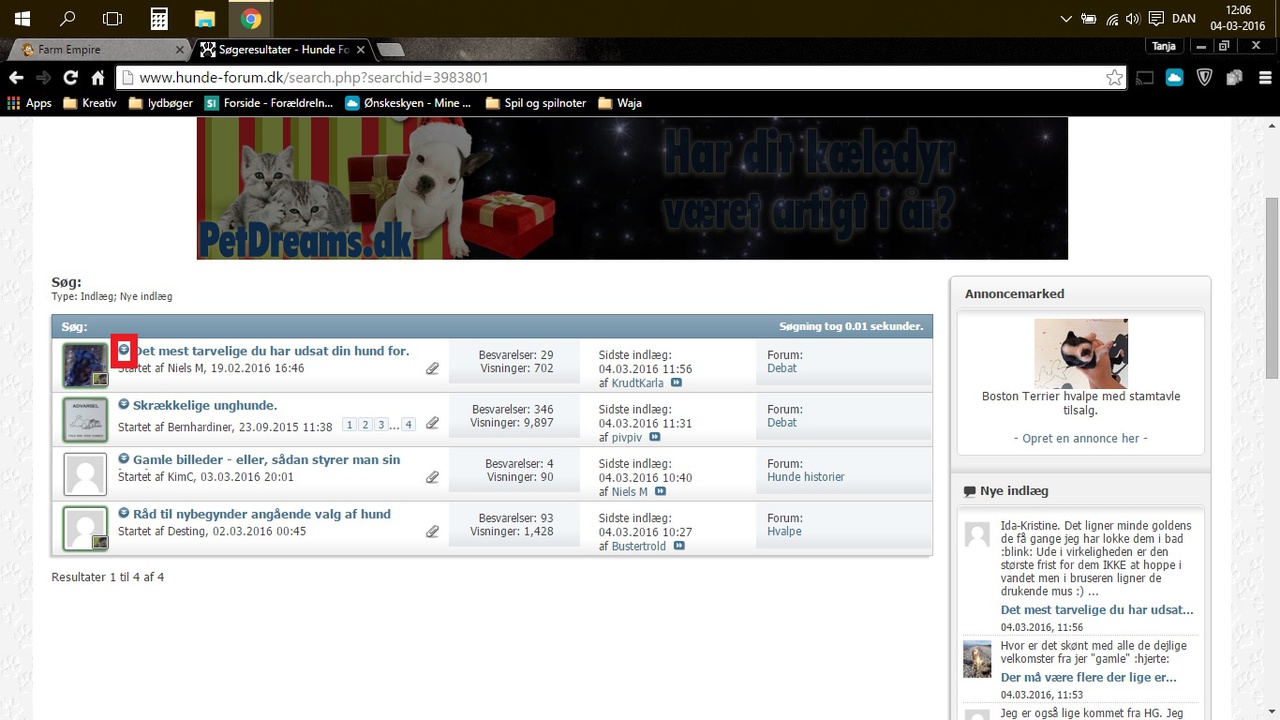The height and width of the screenshot is (720, 1280).
Task: Open browser home page
Action: pos(97,77)
